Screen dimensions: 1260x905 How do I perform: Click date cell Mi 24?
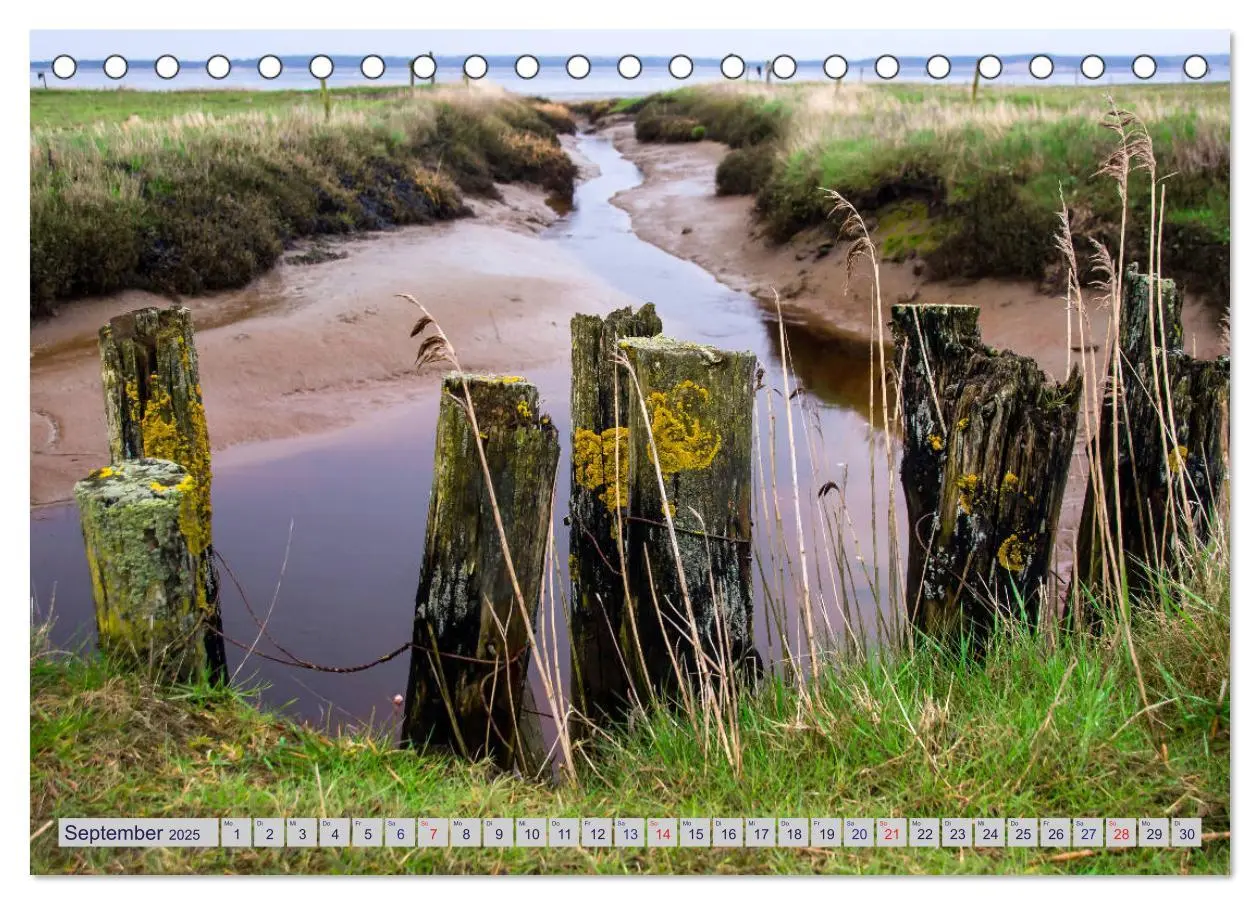pyautogui.click(x=990, y=833)
